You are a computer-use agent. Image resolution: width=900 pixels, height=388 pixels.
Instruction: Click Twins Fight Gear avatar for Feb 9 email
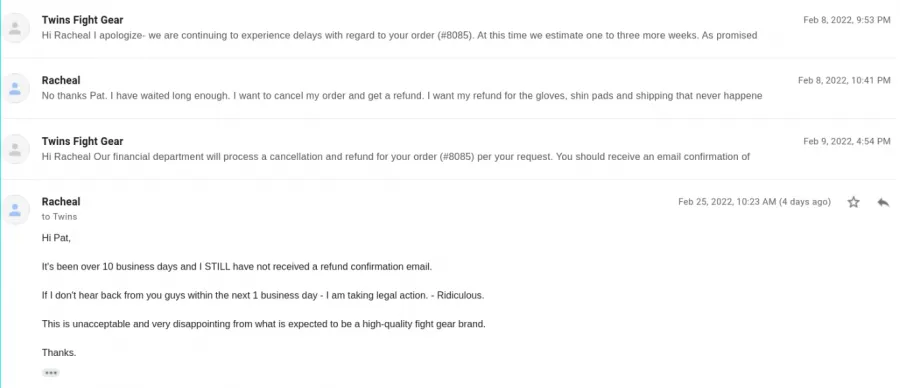coord(15,149)
